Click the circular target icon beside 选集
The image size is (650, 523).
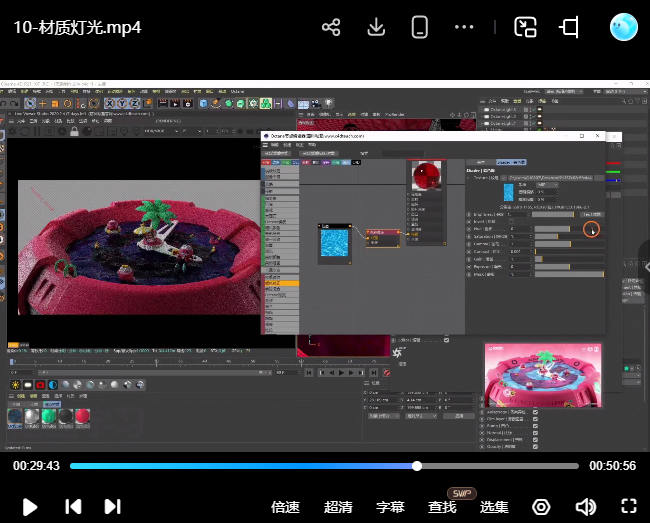coord(541,507)
